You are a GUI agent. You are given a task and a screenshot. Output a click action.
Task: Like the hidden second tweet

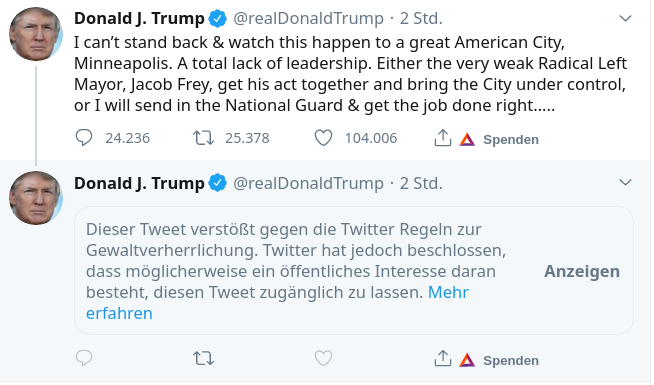click(x=323, y=358)
